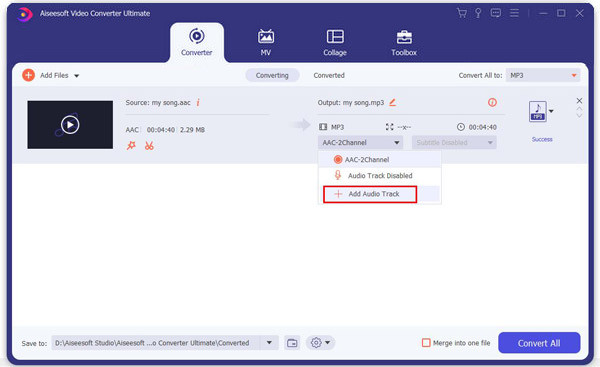Expand the output format arrow beside MP3 icon
Viewport: 600px width, 367px height.
(x=551, y=111)
